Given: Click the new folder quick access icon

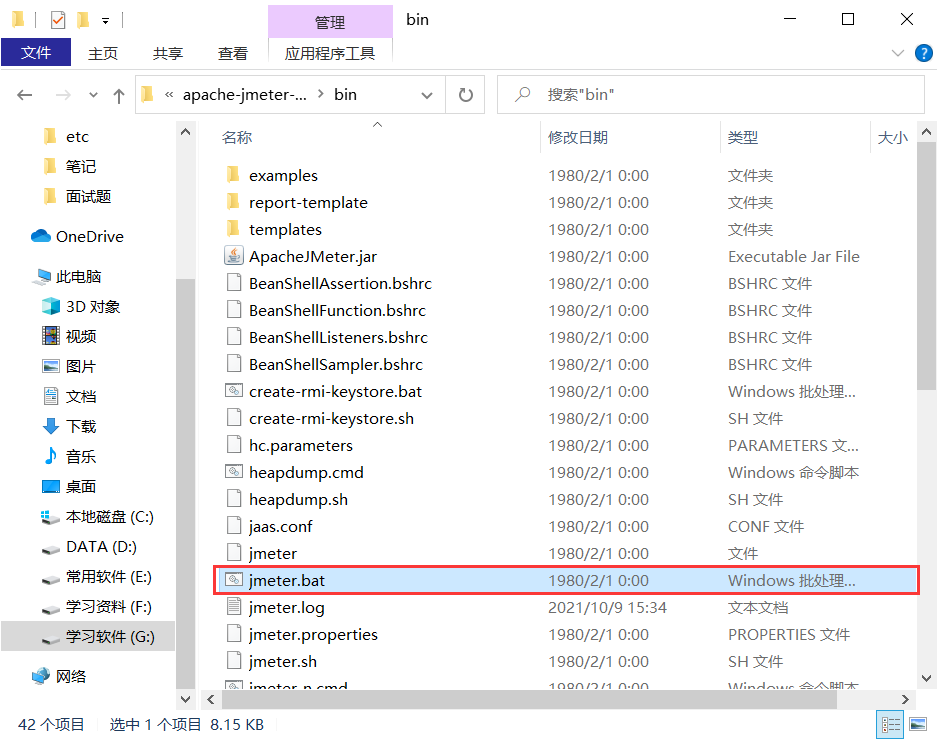Looking at the screenshot, I should pos(83,20).
